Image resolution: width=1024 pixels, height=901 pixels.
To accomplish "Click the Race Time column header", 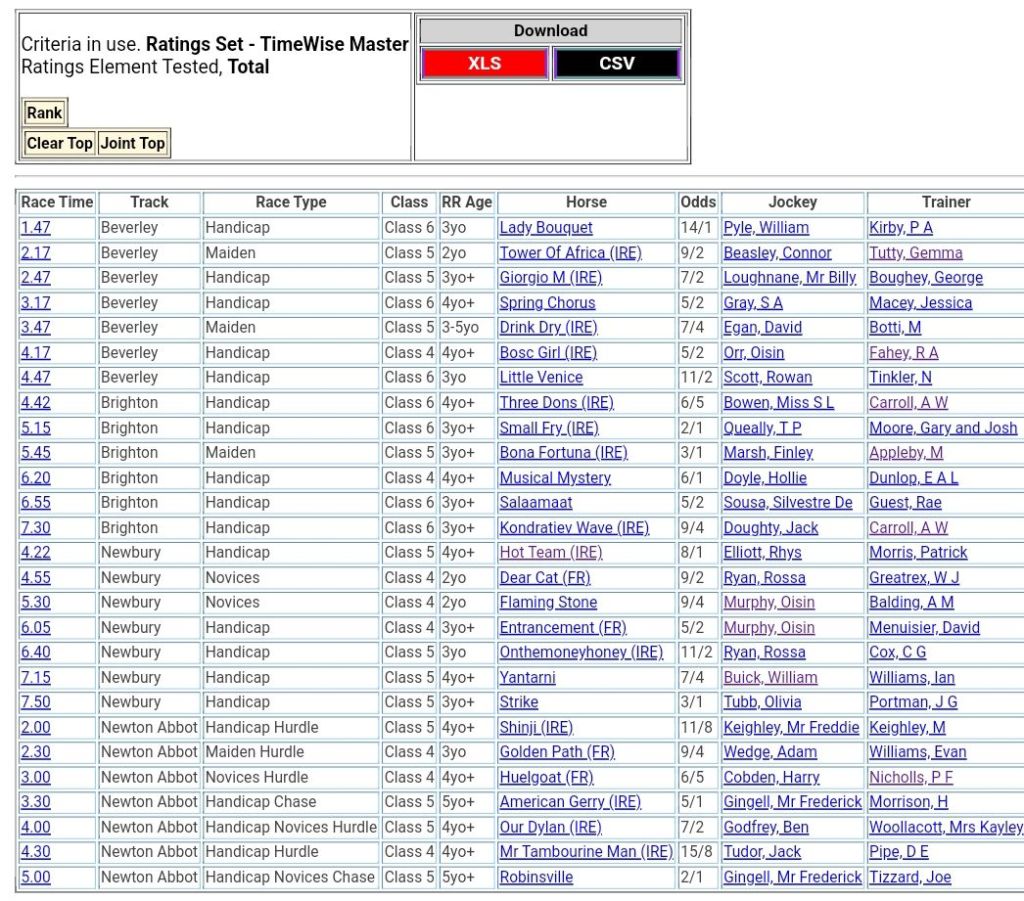I will 57,202.
